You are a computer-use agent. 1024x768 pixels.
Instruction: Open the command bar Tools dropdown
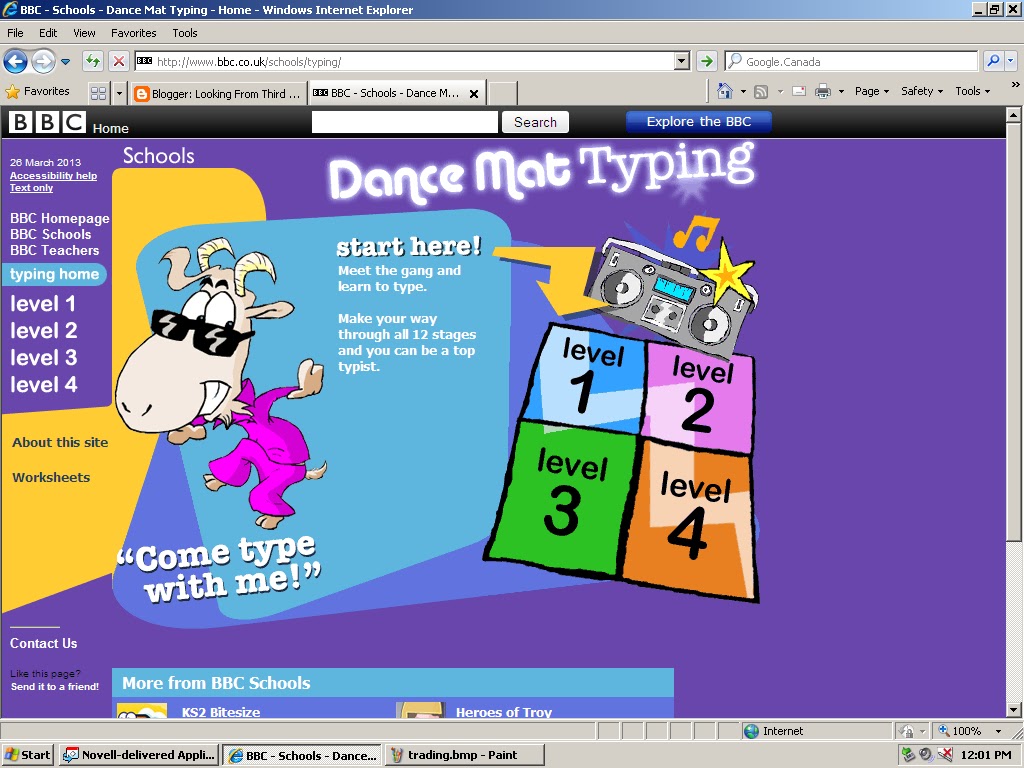(972, 91)
